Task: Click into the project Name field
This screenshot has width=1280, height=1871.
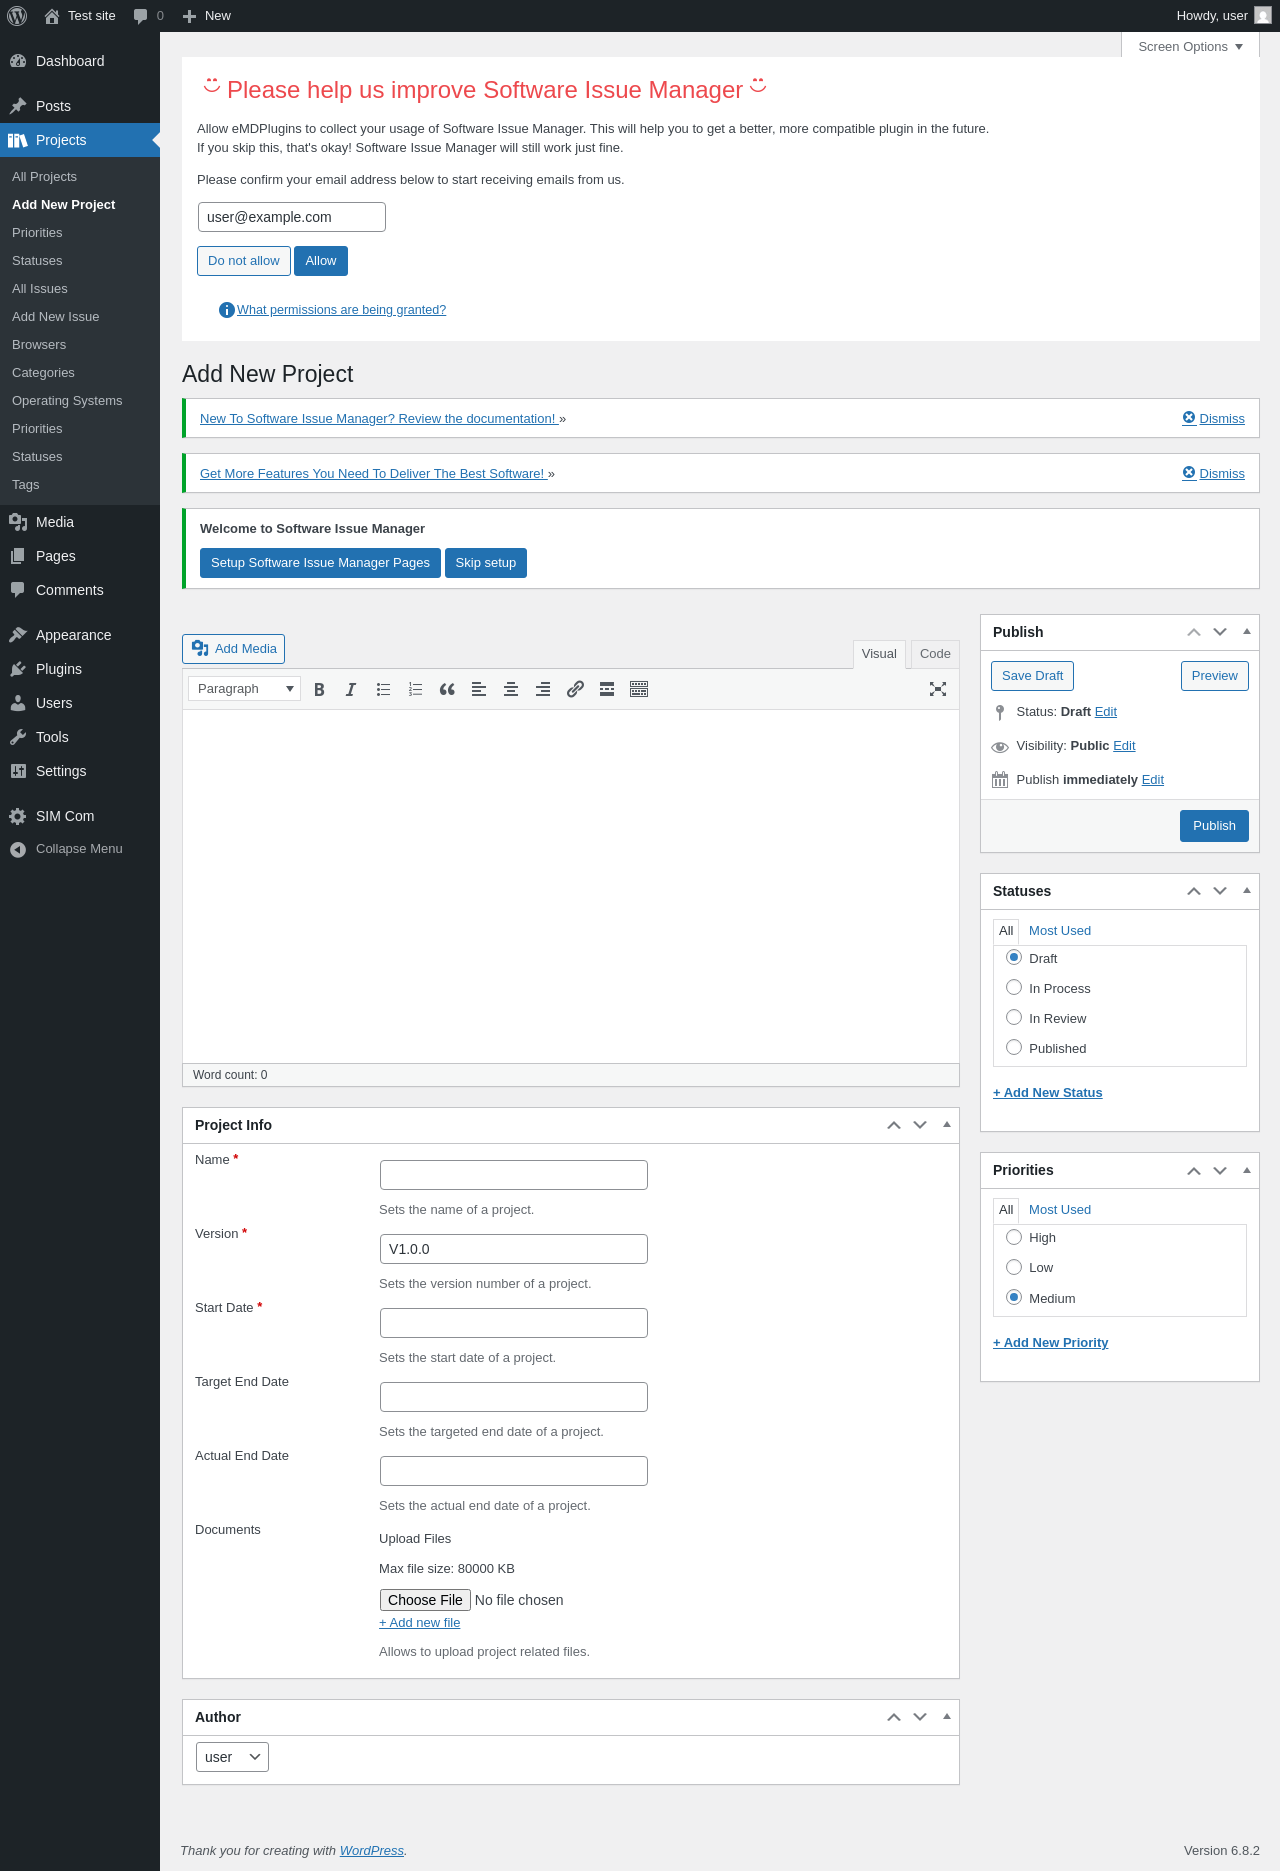Action: click(x=514, y=1175)
